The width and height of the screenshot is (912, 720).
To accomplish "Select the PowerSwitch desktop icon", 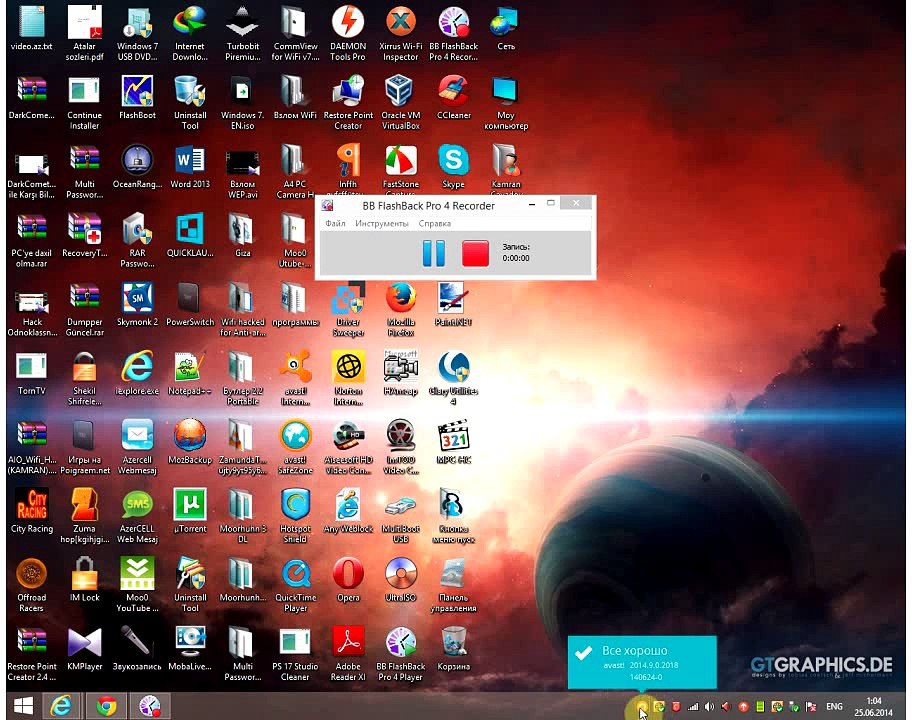I will point(190,304).
